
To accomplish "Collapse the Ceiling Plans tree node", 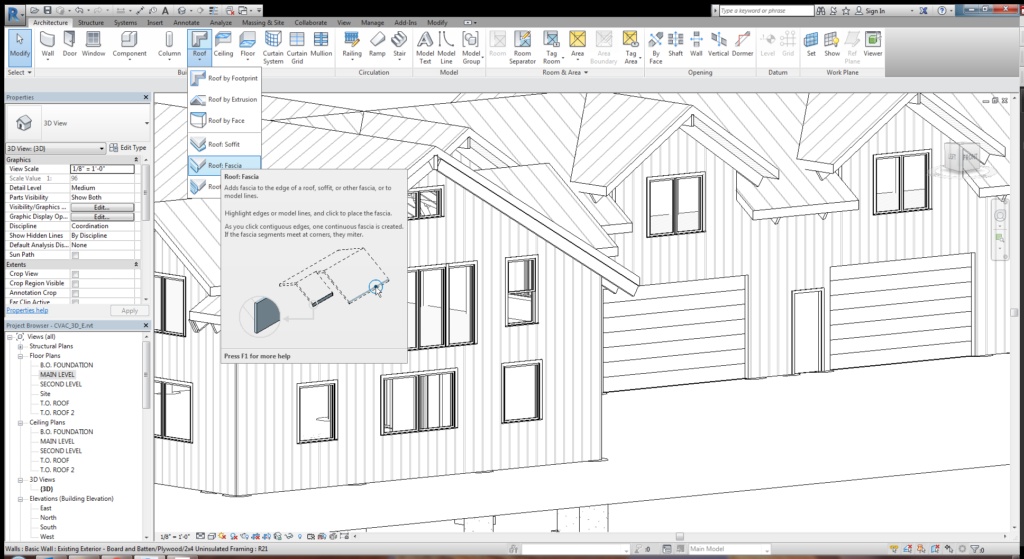I will (x=21, y=423).
